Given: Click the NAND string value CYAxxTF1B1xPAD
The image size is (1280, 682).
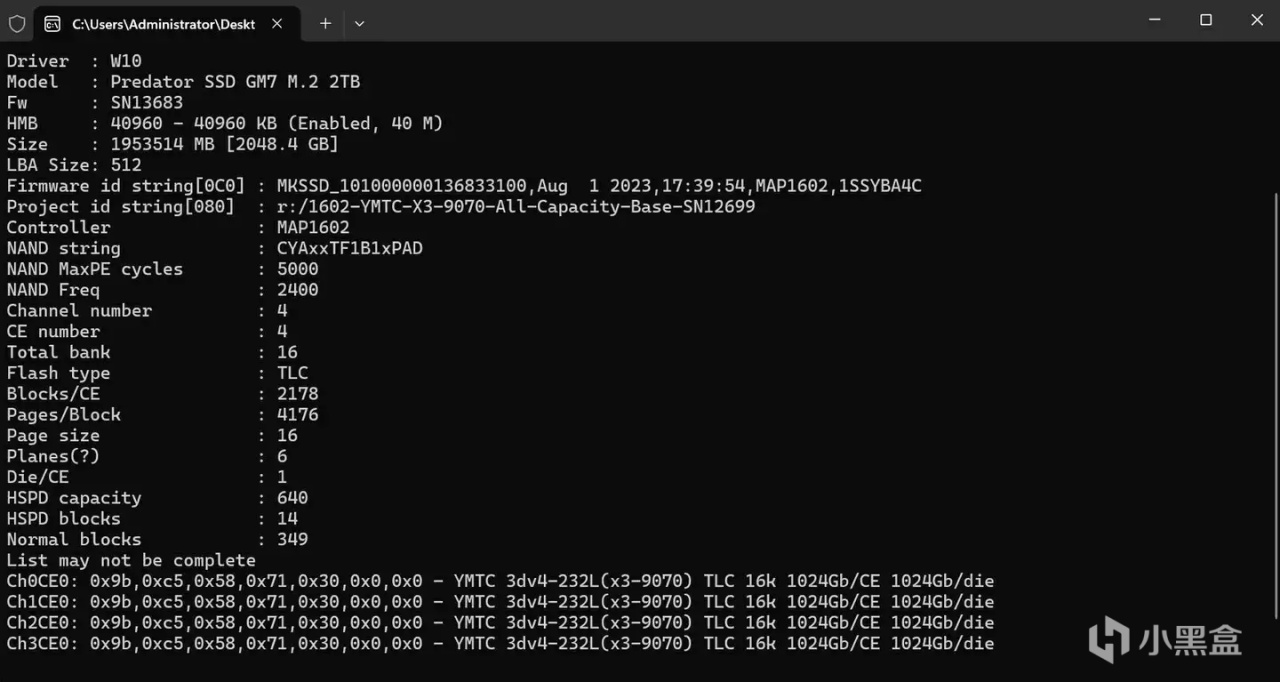Looking at the screenshot, I should point(349,248).
